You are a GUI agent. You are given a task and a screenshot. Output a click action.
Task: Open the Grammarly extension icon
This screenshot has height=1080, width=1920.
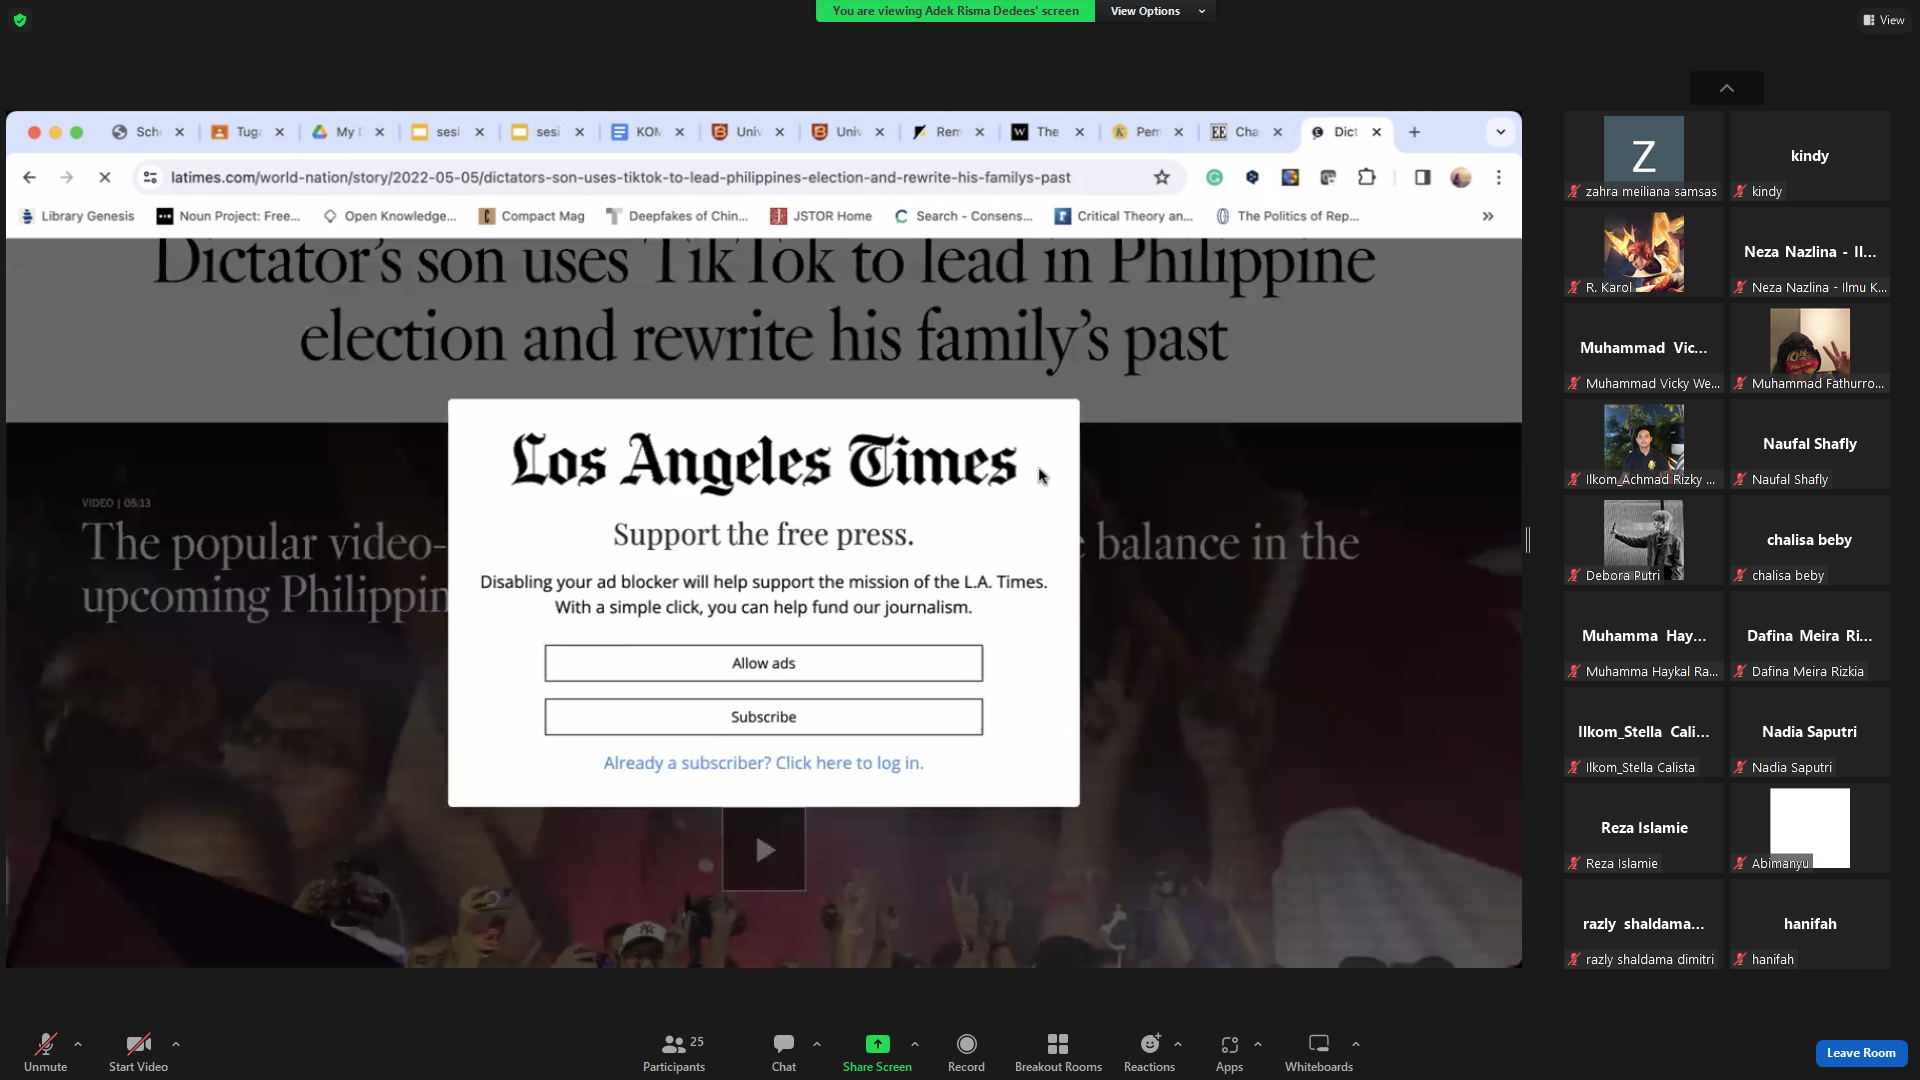pyautogui.click(x=1214, y=177)
